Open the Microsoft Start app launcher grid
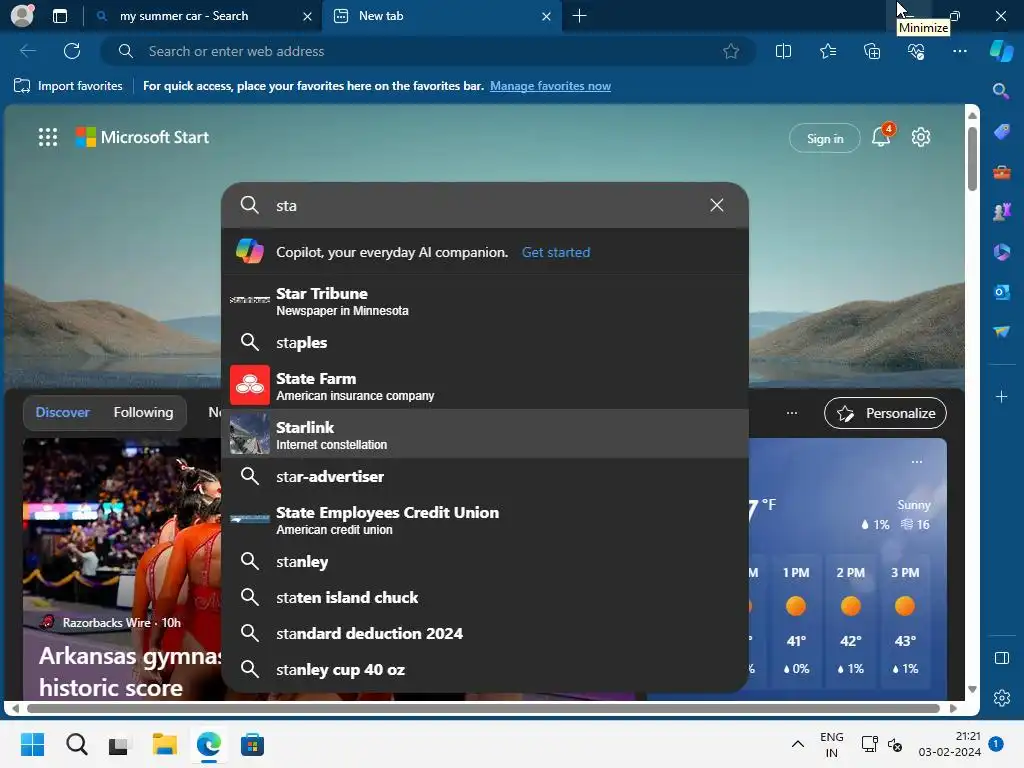Screen dimensions: 1024x768 (x=48, y=137)
